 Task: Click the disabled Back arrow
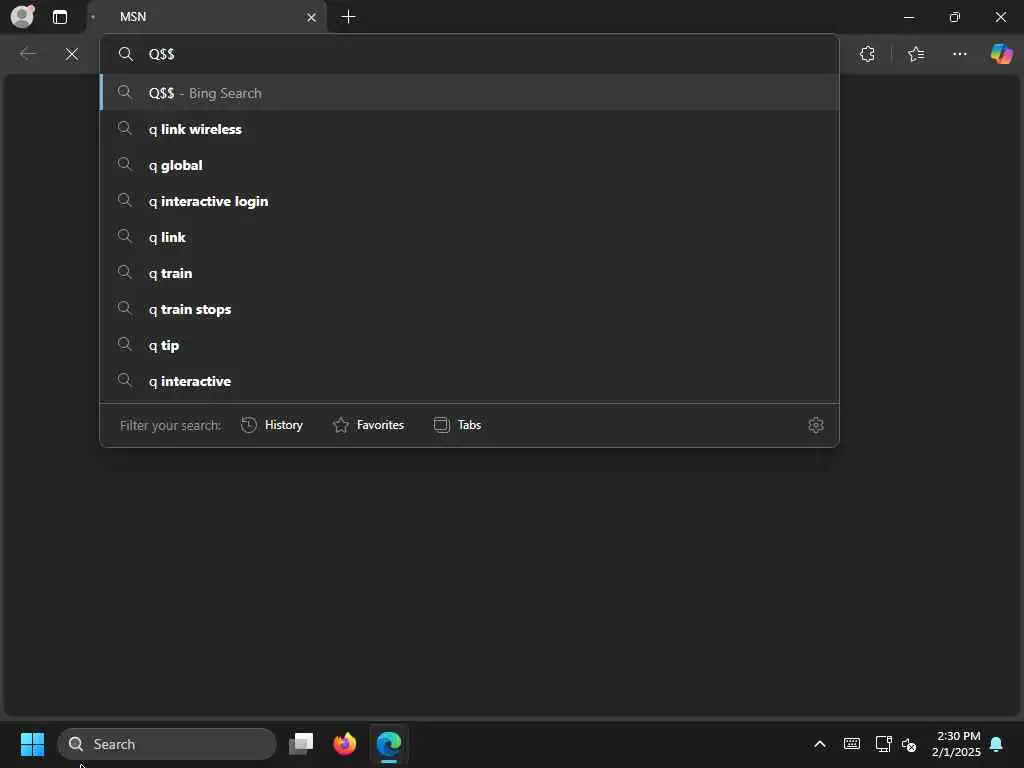coord(28,54)
